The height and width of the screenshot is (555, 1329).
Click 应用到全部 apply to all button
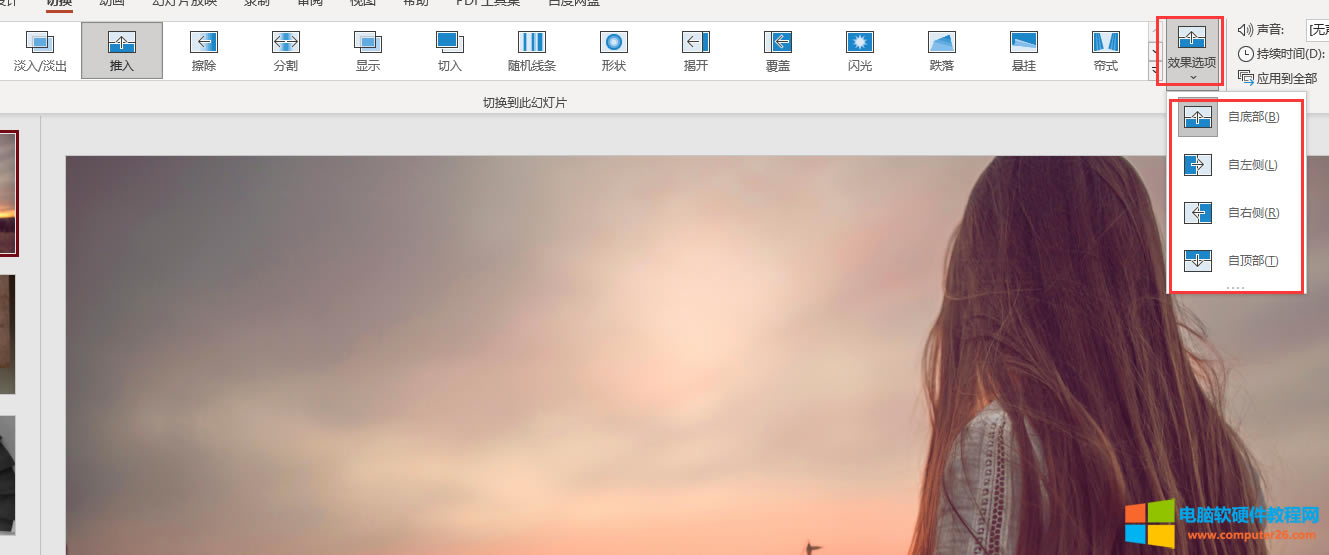1278,78
